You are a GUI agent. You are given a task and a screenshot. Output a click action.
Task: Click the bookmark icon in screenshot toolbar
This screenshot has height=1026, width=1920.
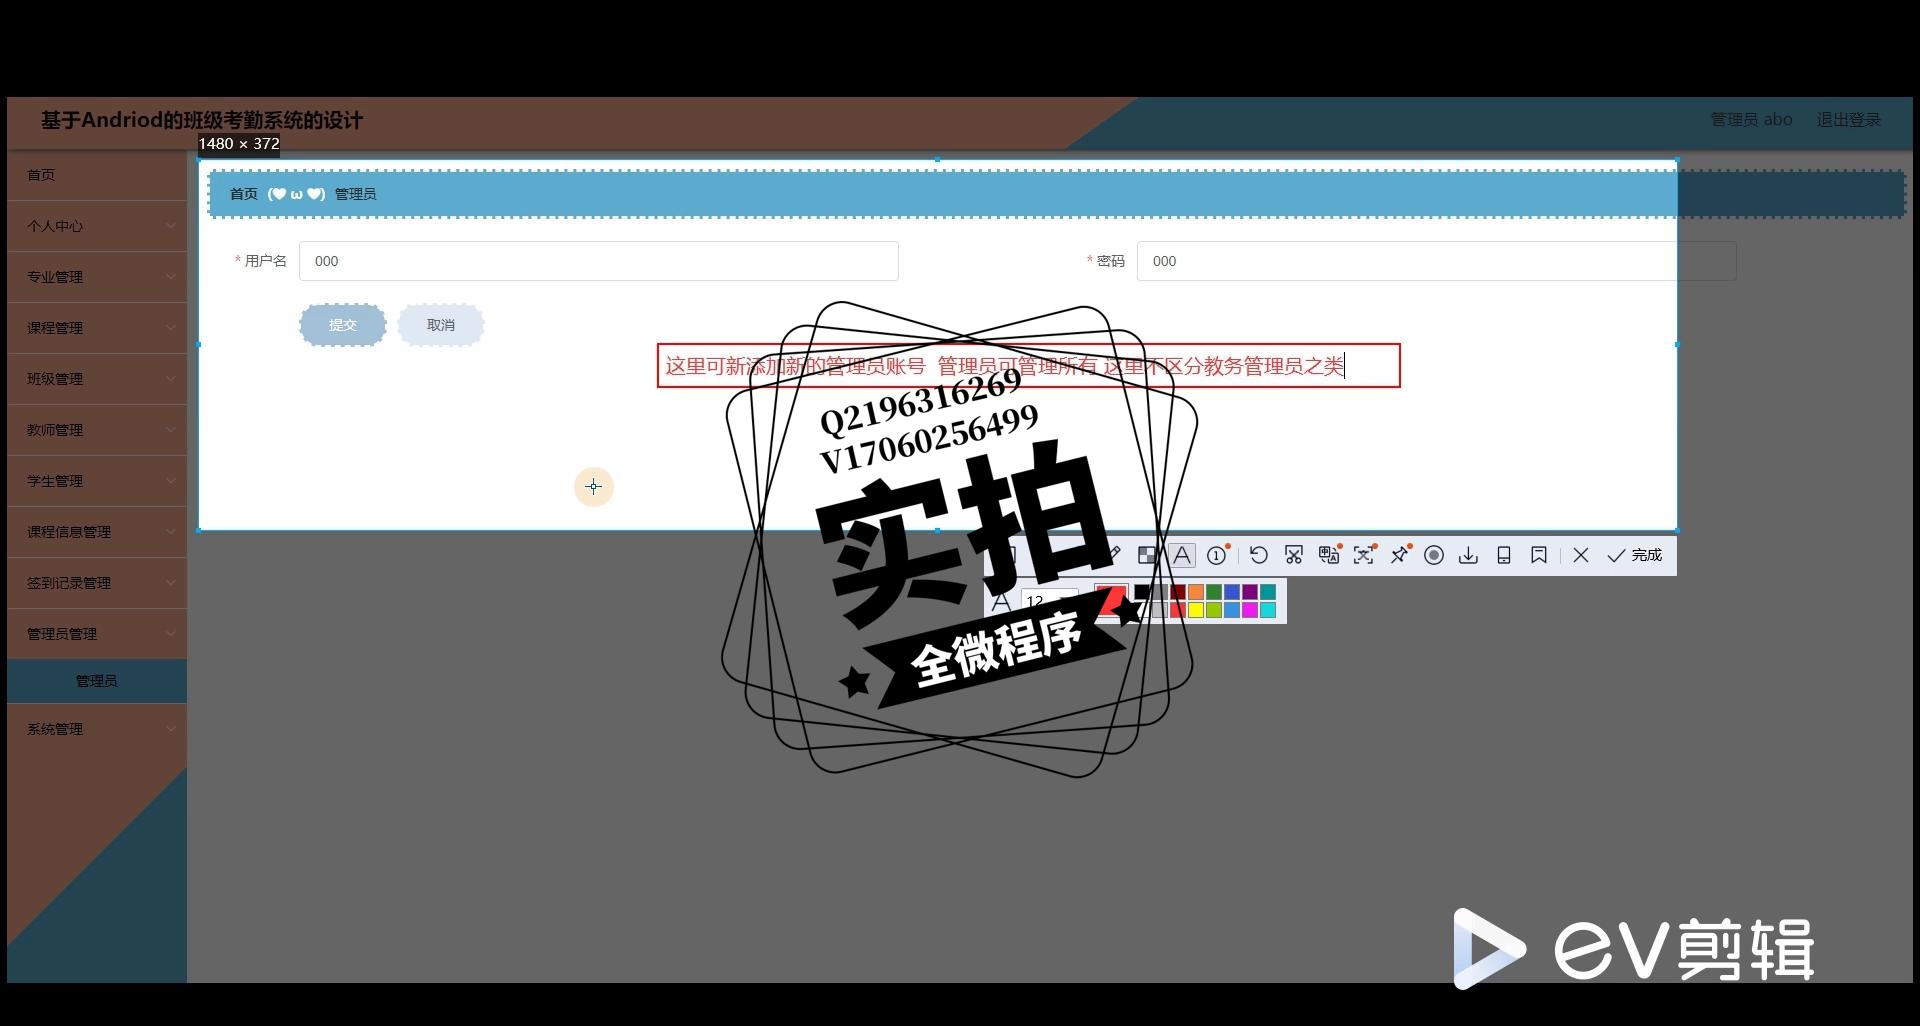click(x=1539, y=555)
